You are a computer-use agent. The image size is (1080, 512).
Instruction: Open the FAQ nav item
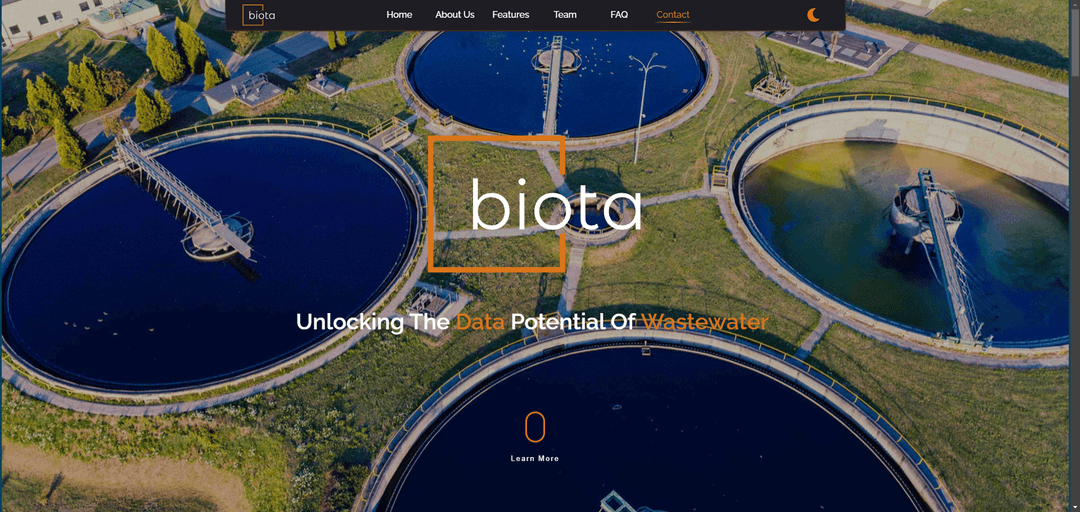pos(619,14)
